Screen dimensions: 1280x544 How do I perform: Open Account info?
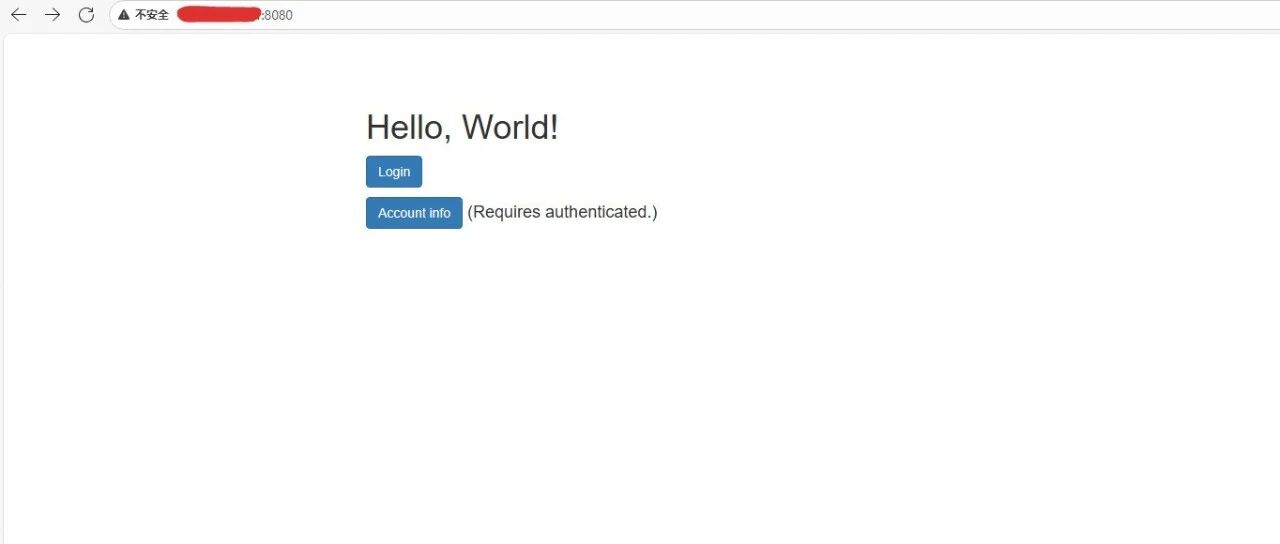(x=414, y=213)
